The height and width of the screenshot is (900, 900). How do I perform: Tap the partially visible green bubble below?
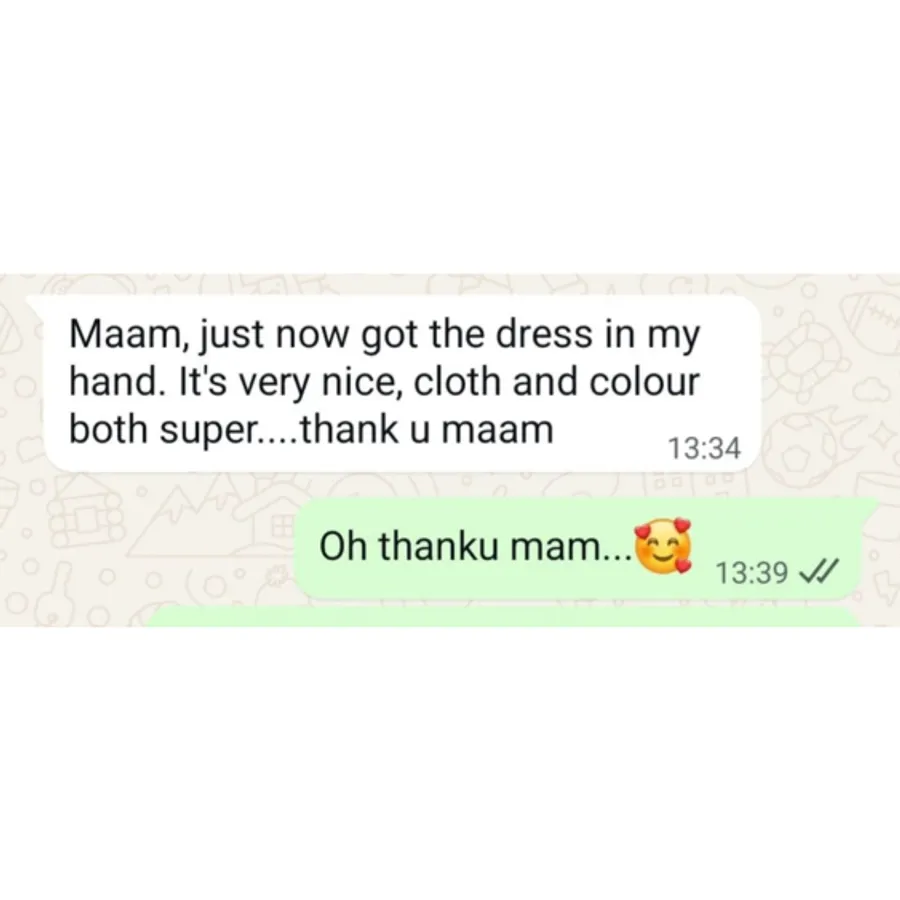pos(502,618)
